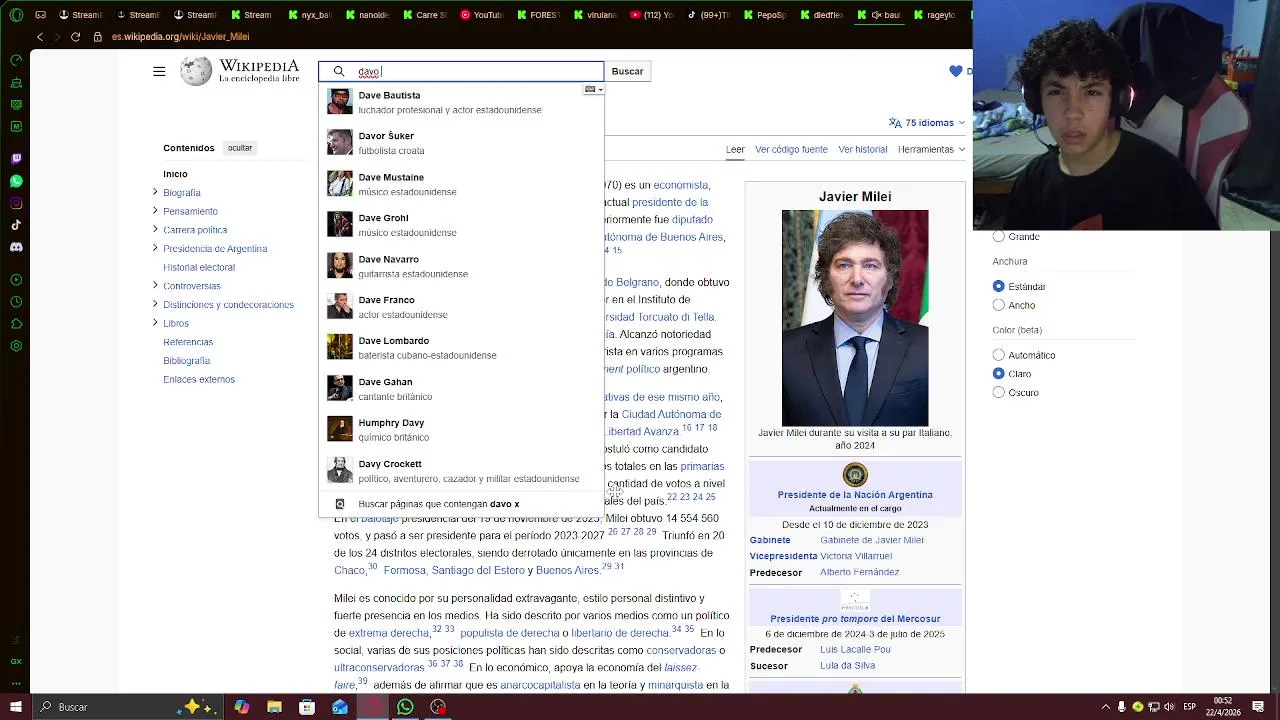1280x720 pixels.
Task: Switch to the nyx_bat browser tab
Action: click(x=308, y=15)
